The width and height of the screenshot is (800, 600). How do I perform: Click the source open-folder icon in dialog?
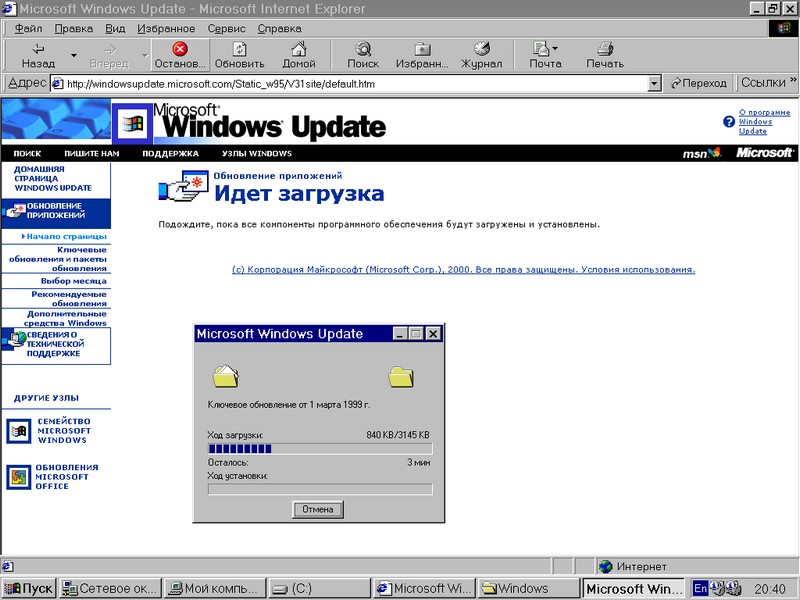pyautogui.click(x=226, y=377)
